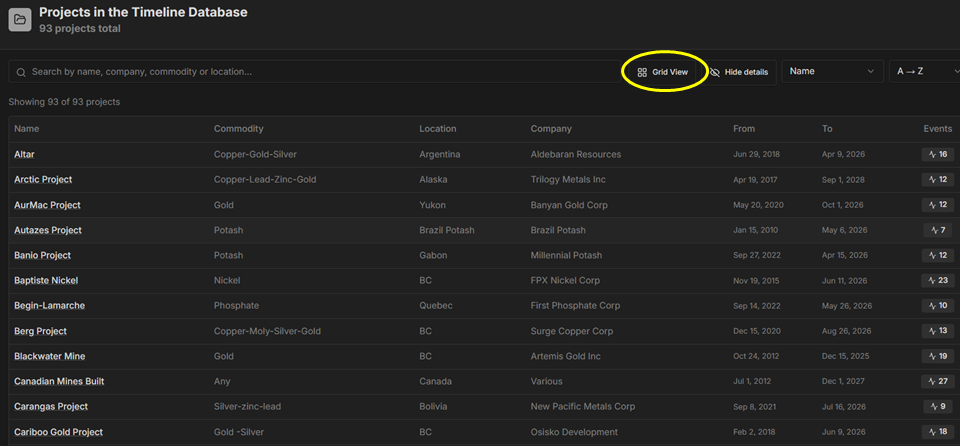Screen dimensions: 960x446
Task: Click the 16 events badge for Altar
Action: [x=938, y=154]
